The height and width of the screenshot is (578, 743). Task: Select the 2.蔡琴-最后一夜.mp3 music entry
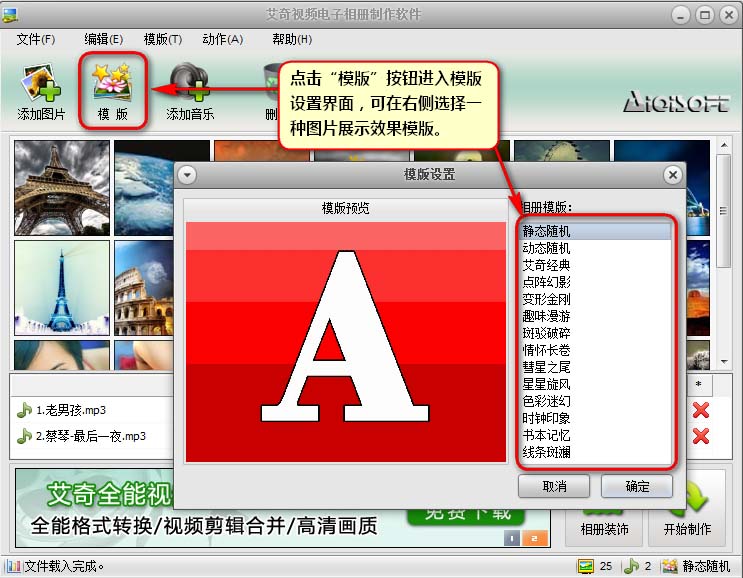tap(91, 436)
